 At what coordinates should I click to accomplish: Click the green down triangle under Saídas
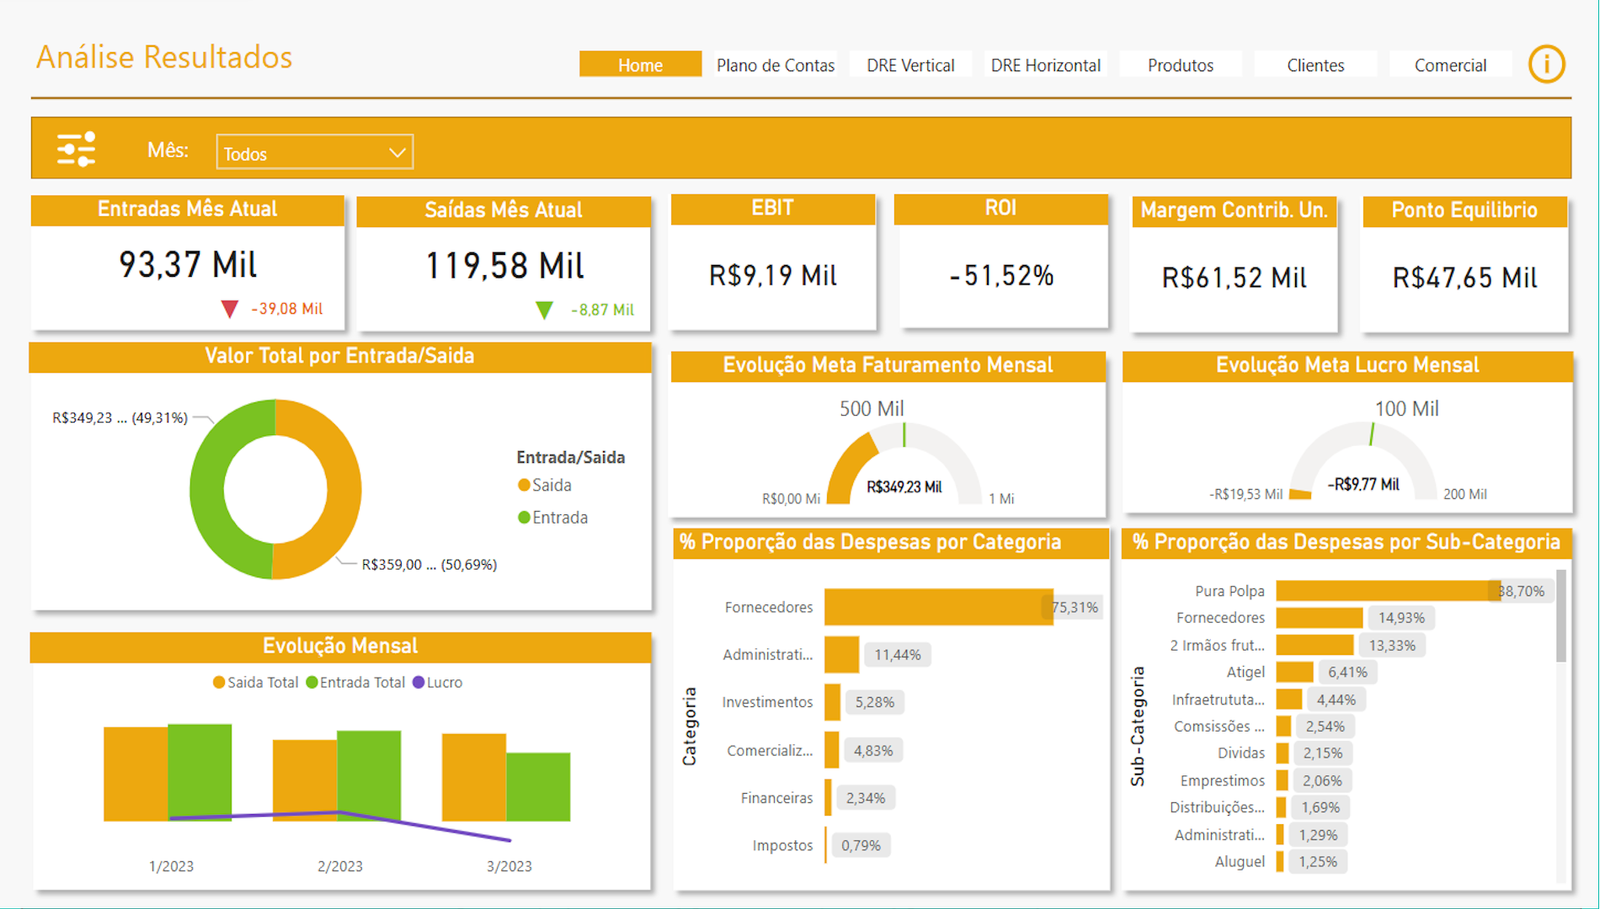[544, 310]
